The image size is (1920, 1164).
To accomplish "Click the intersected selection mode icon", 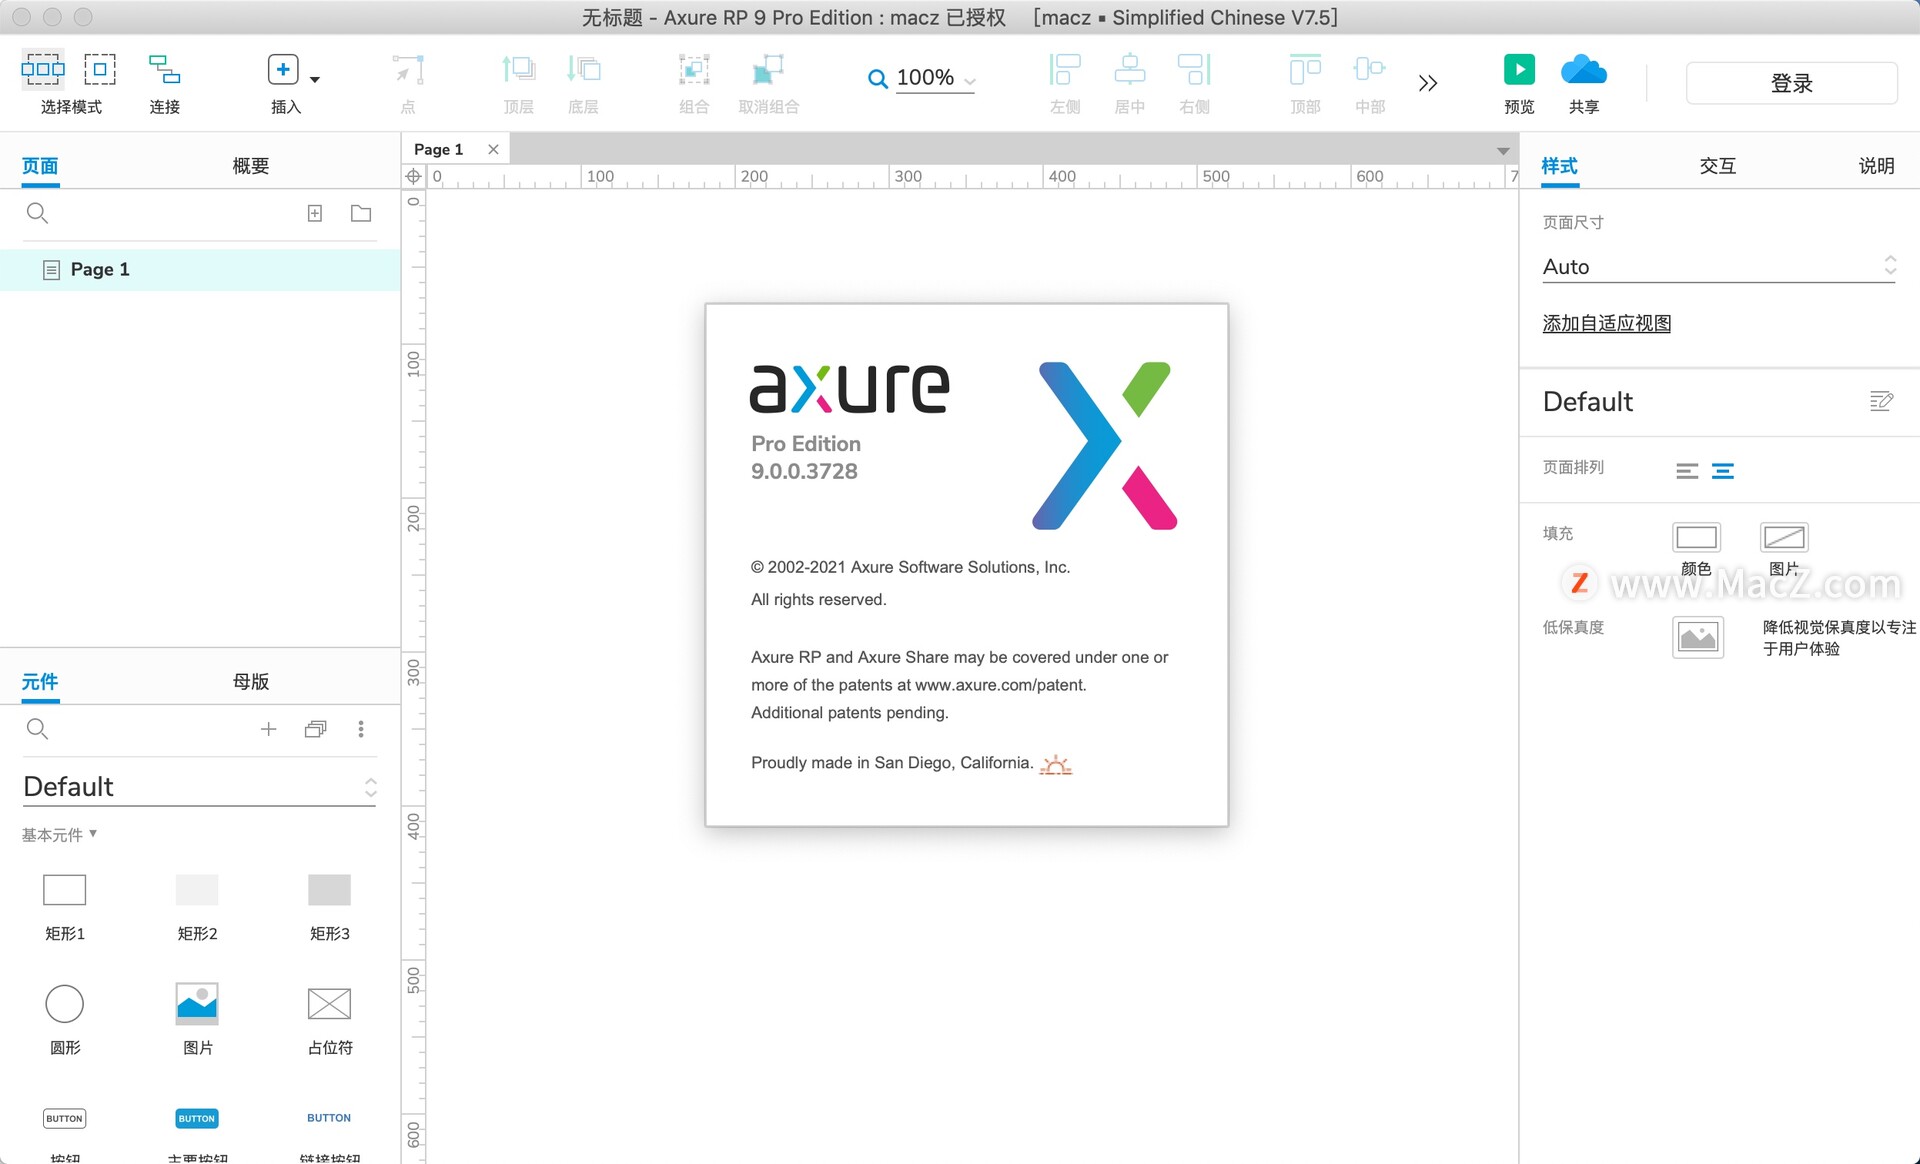I will tap(43, 69).
